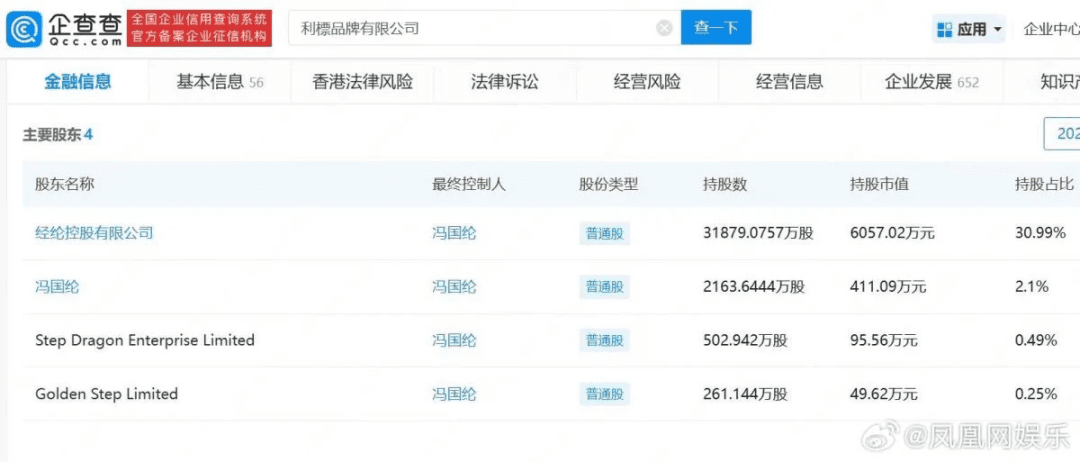
Task: Open the 应用 dropdown menu
Action: point(997,30)
